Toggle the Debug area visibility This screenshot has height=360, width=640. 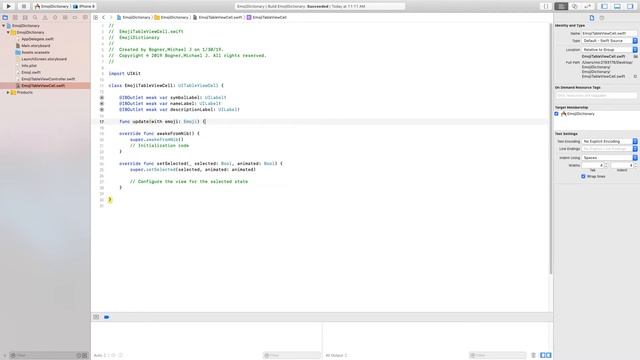tap(617, 7)
